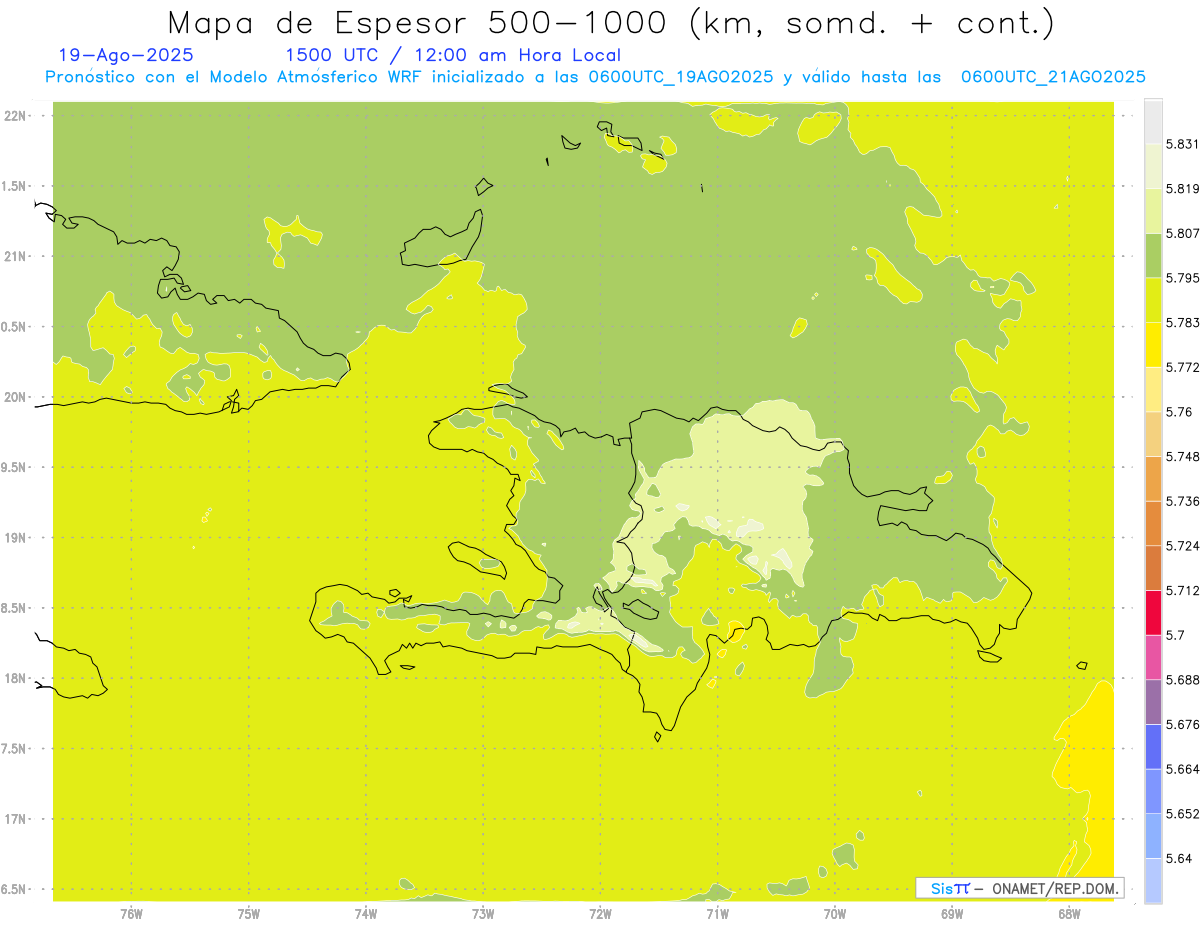Click the 20N latitude label
Image resolution: width=1200 pixels, height=927 pixels.
click(x=15, y=397)
